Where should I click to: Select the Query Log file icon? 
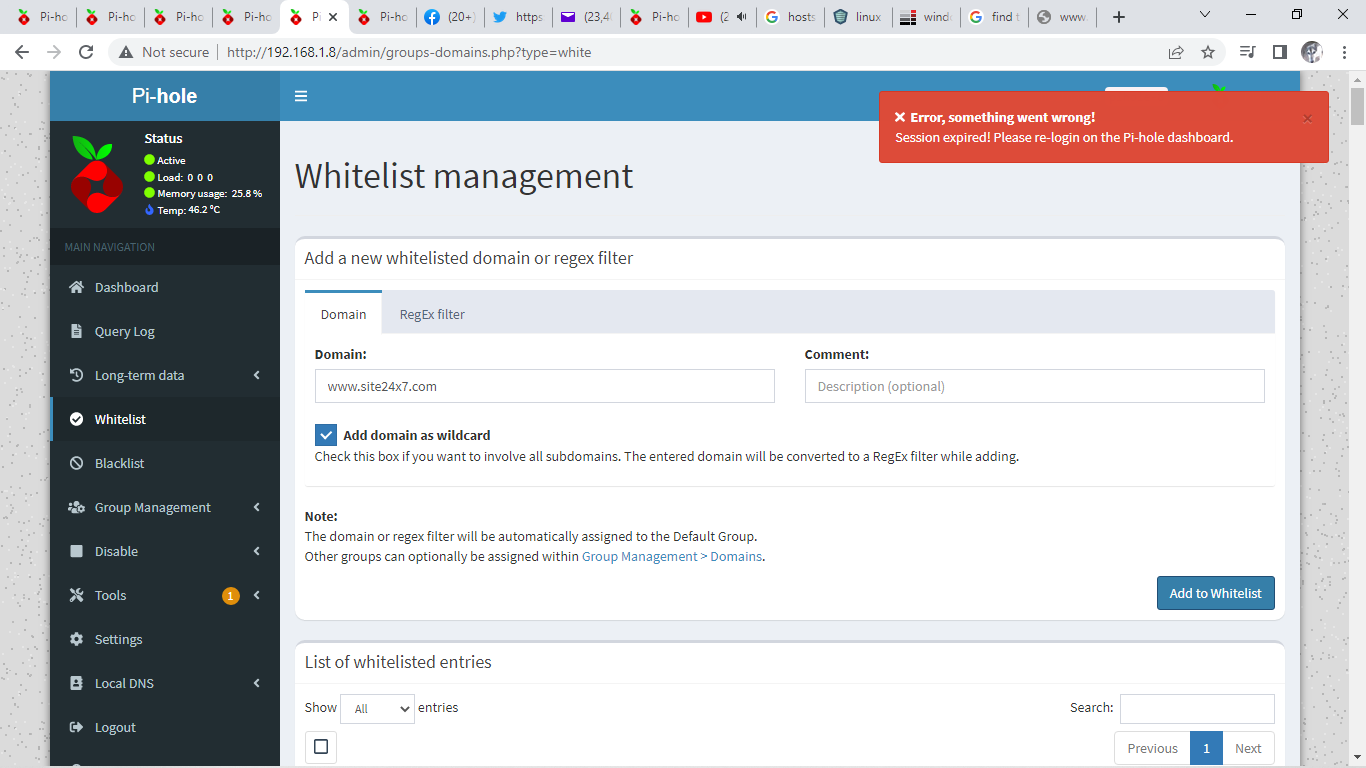[x=75, y=331]
